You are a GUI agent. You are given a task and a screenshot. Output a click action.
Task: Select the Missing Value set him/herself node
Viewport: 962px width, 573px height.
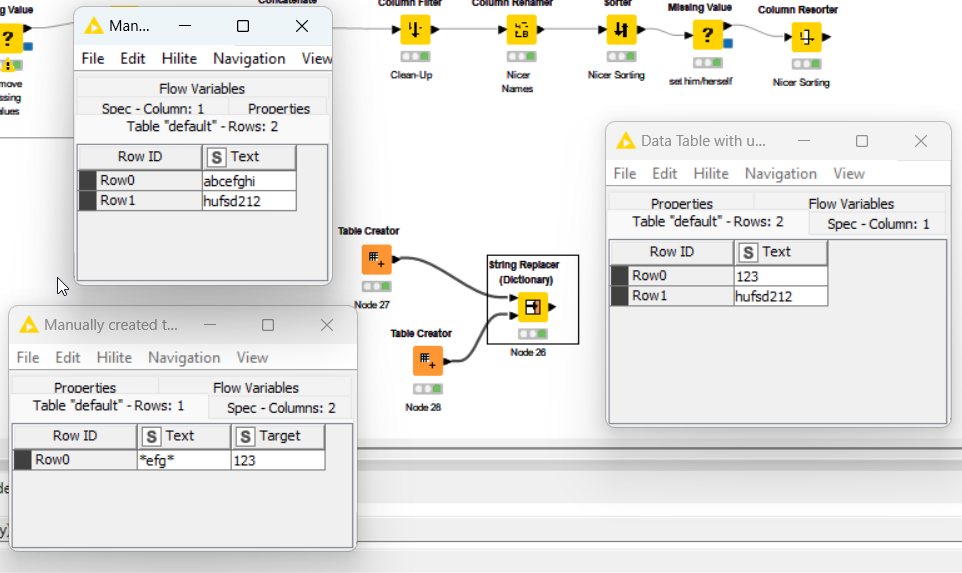click(707, 35)
